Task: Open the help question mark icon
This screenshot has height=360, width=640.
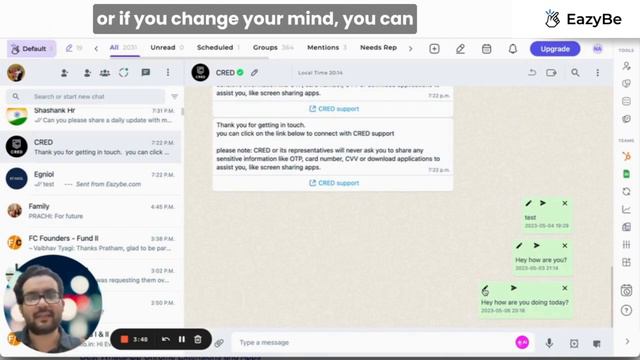Action: point(627,311)
